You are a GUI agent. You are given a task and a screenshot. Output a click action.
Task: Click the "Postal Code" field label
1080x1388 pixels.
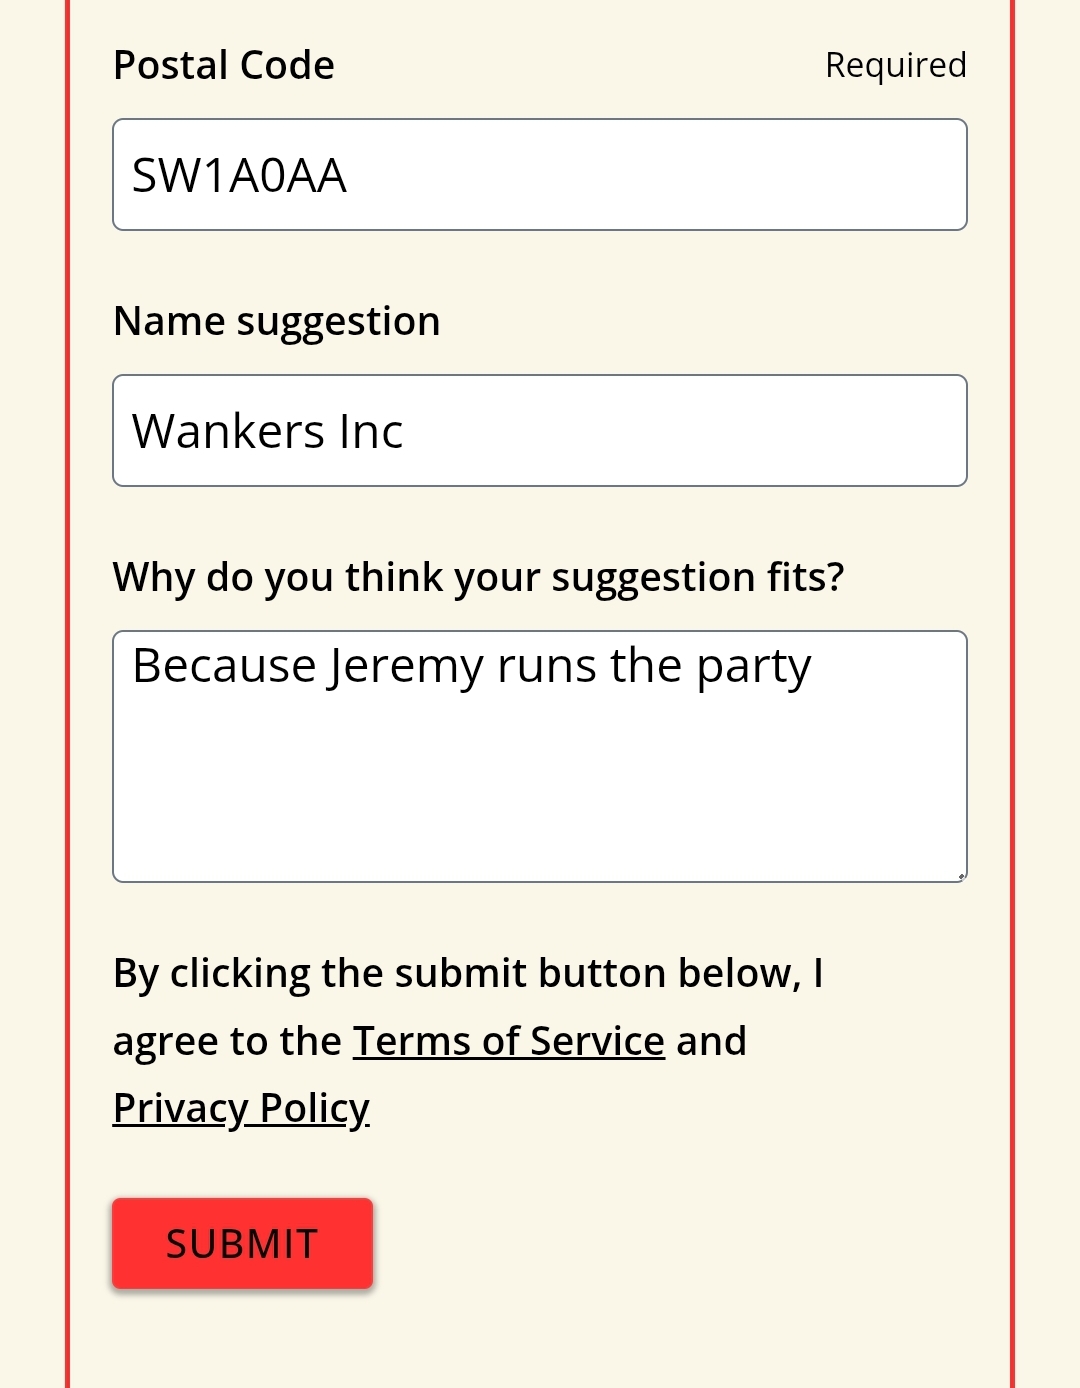224,66
